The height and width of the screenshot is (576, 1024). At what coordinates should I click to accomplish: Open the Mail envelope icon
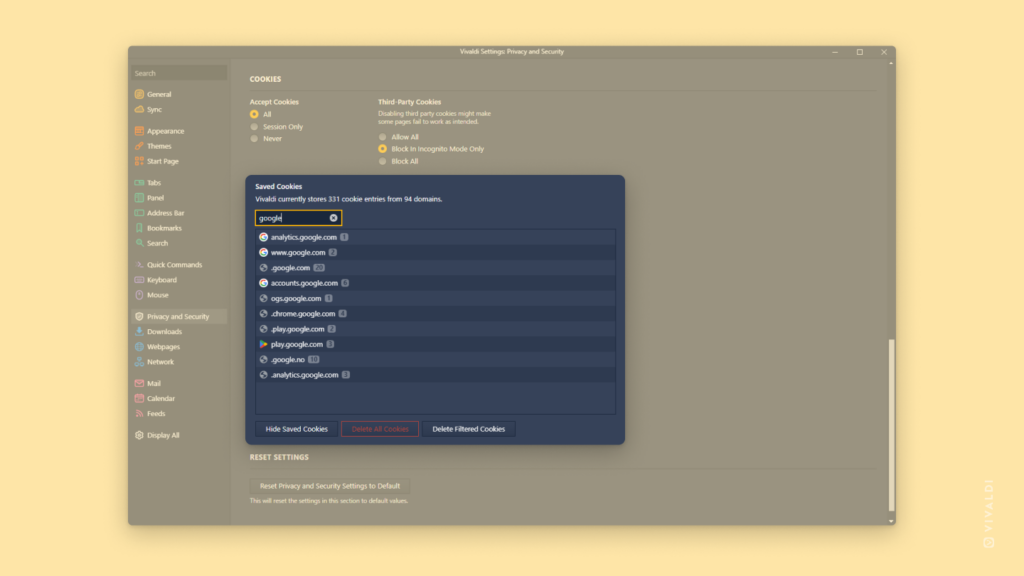tap(139, 383)
